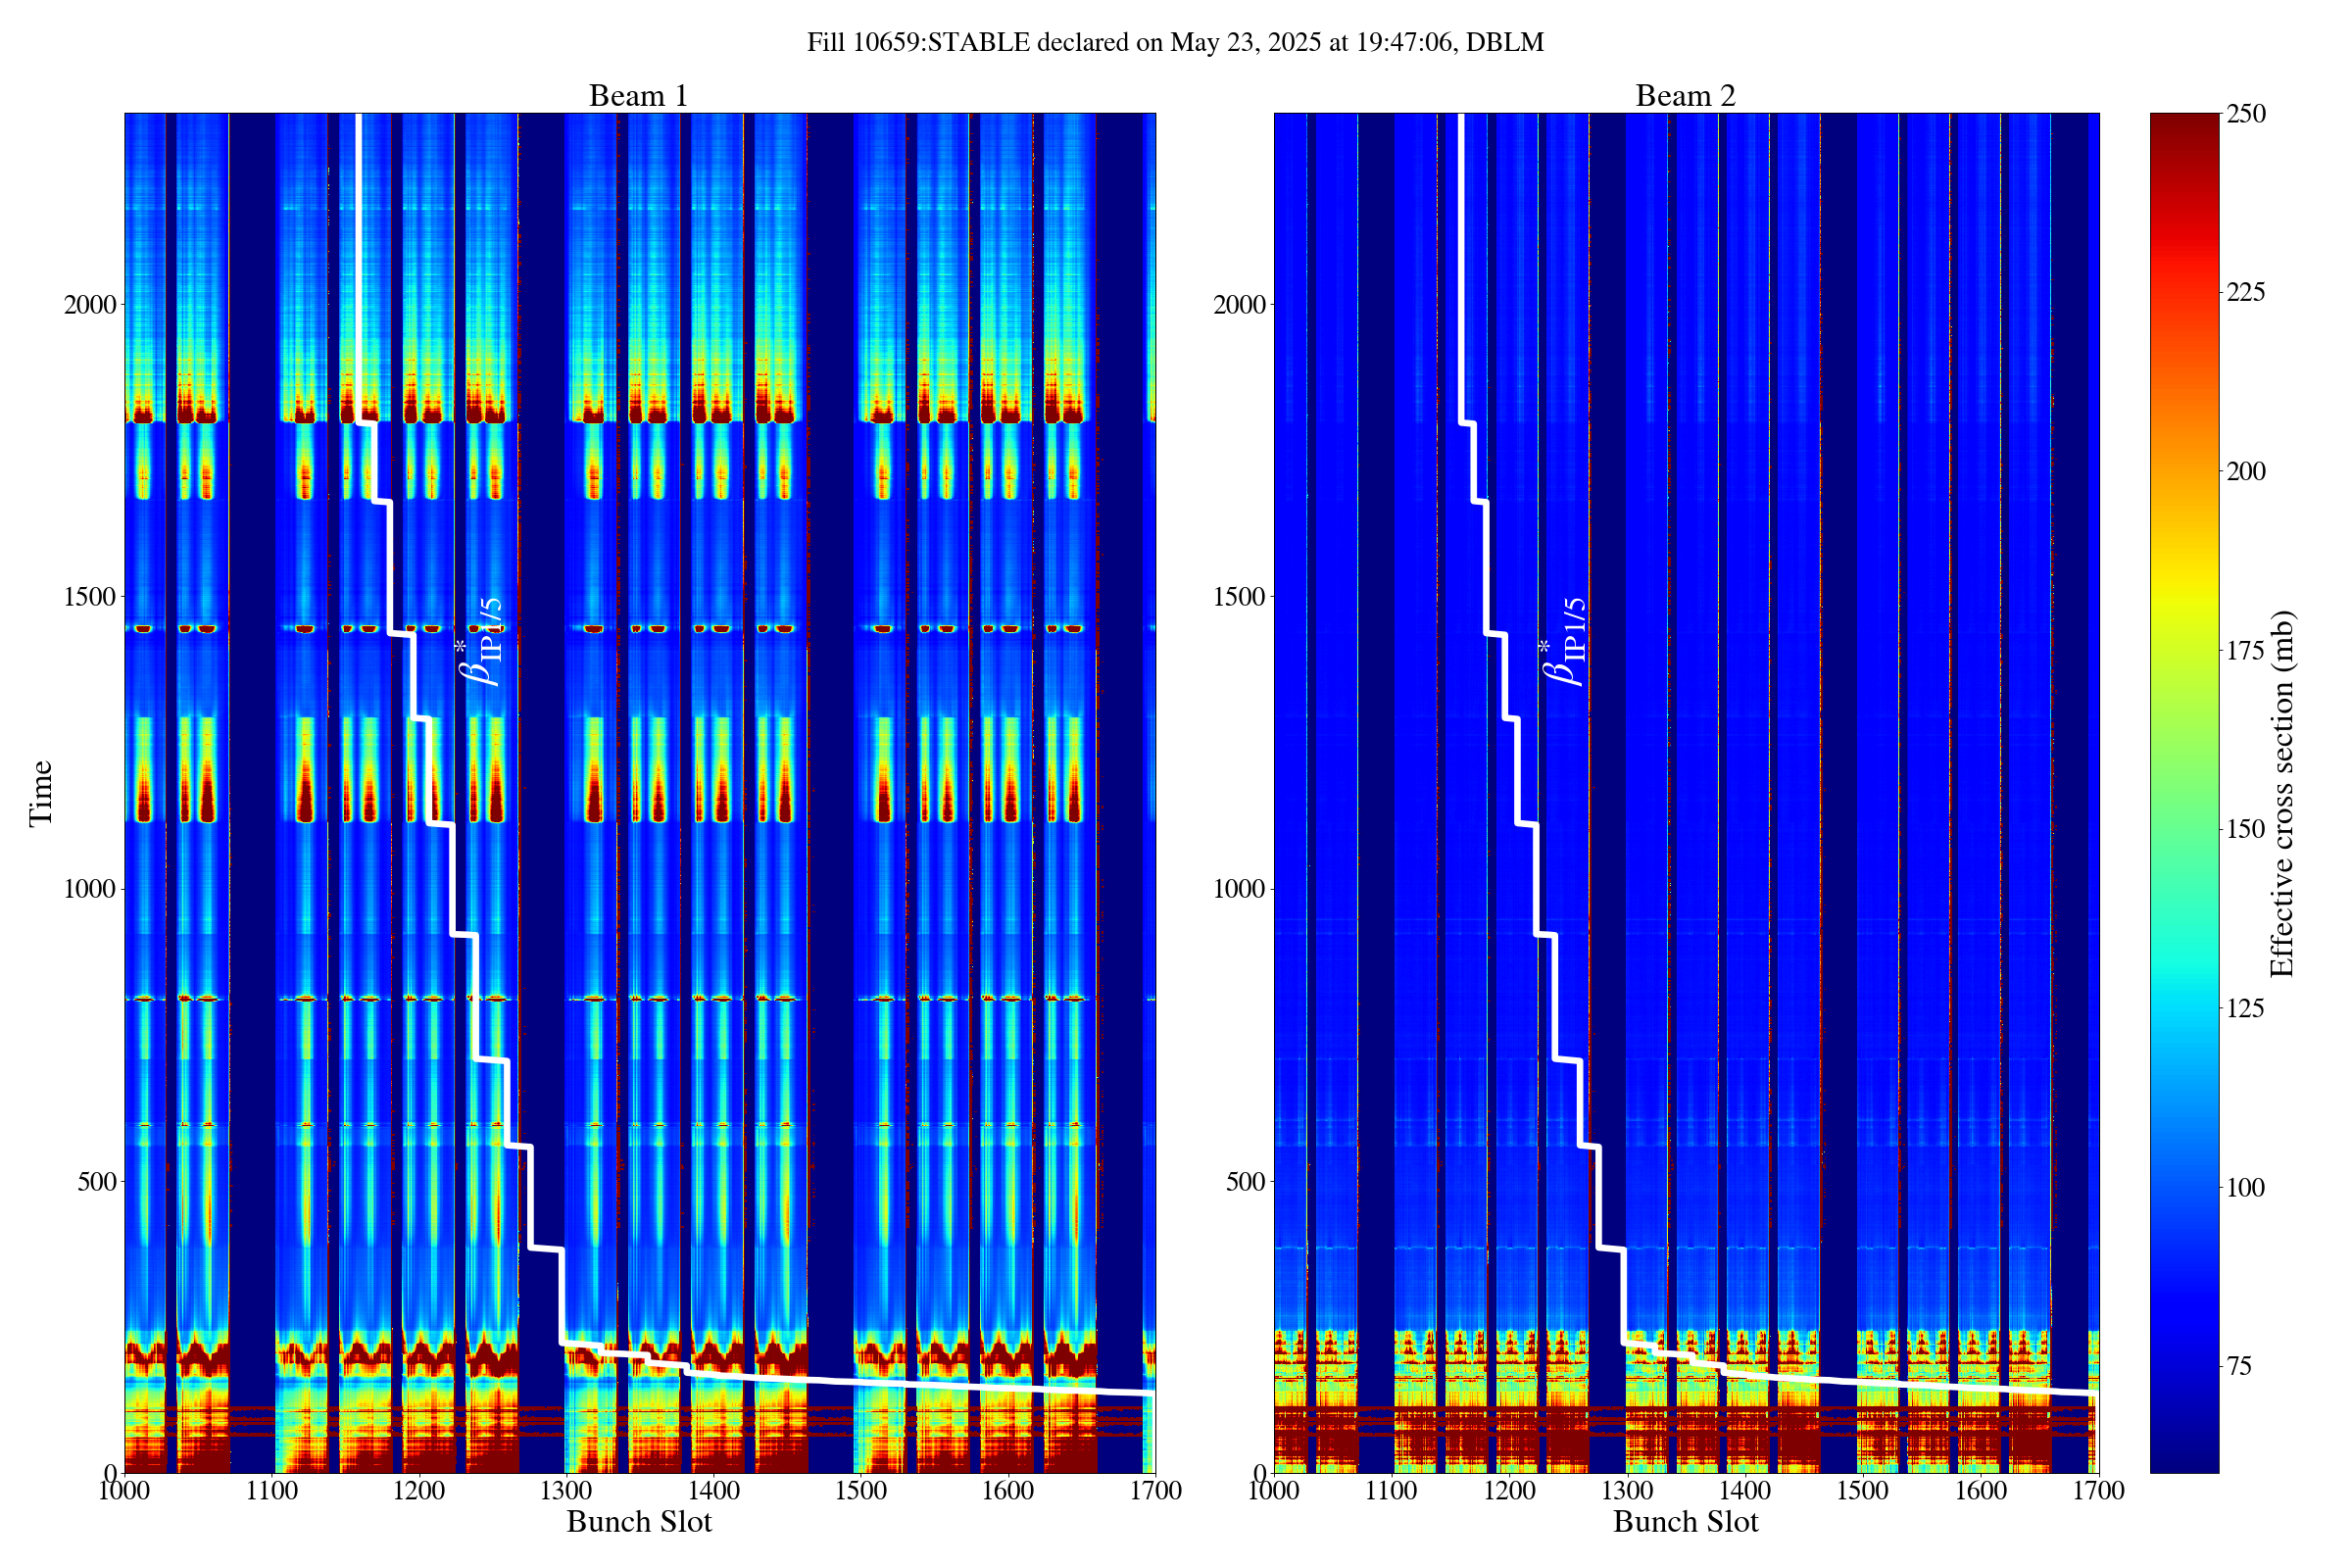This screenshot has width=2352, height=1568.
Task: Click Beam 2 x-axis tick '1300'
Action: [x=1628, y=1491]
